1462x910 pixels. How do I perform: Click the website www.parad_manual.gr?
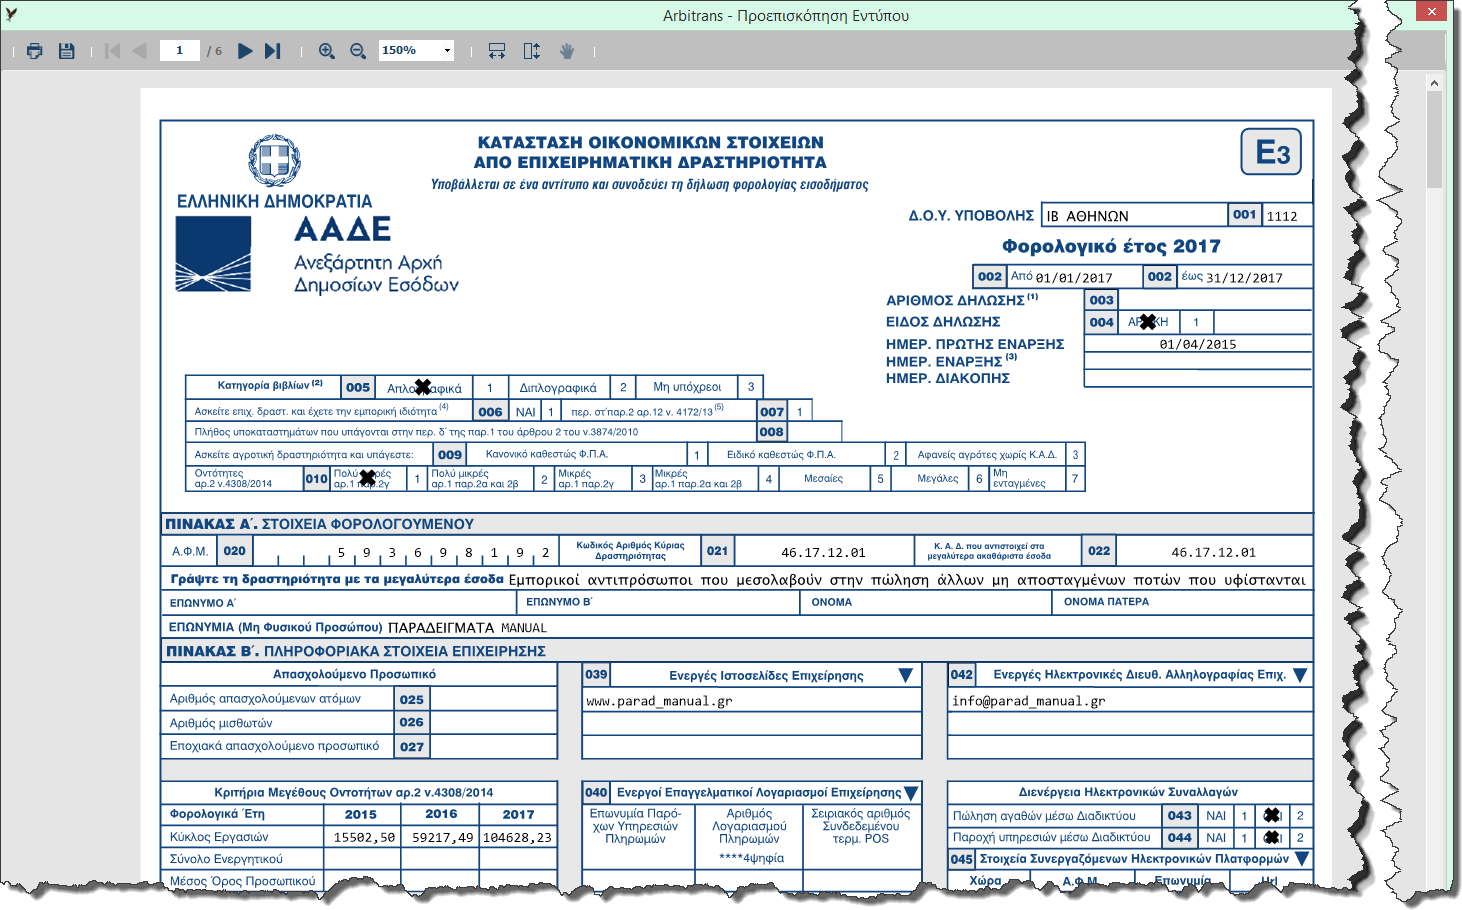(659, 702)
